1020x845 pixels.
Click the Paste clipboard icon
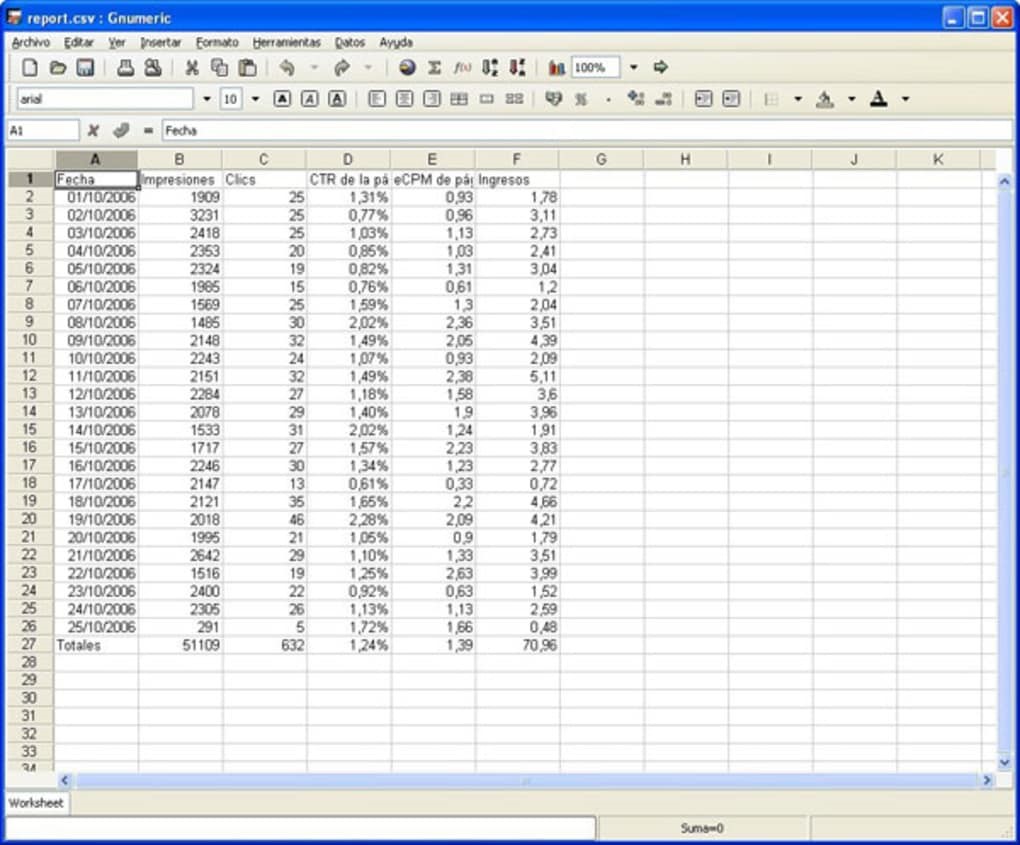pyautogui.click(x=247, y=68)
